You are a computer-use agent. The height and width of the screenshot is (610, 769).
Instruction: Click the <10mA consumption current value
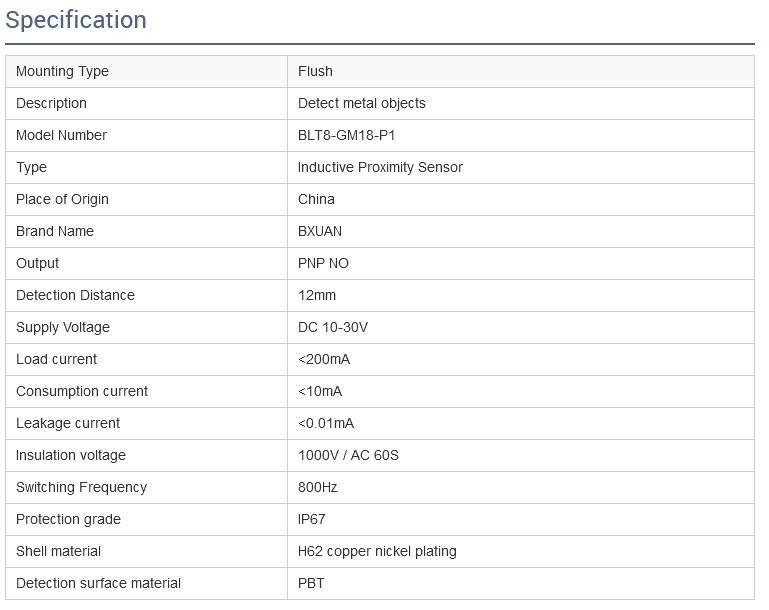point(320,391)
